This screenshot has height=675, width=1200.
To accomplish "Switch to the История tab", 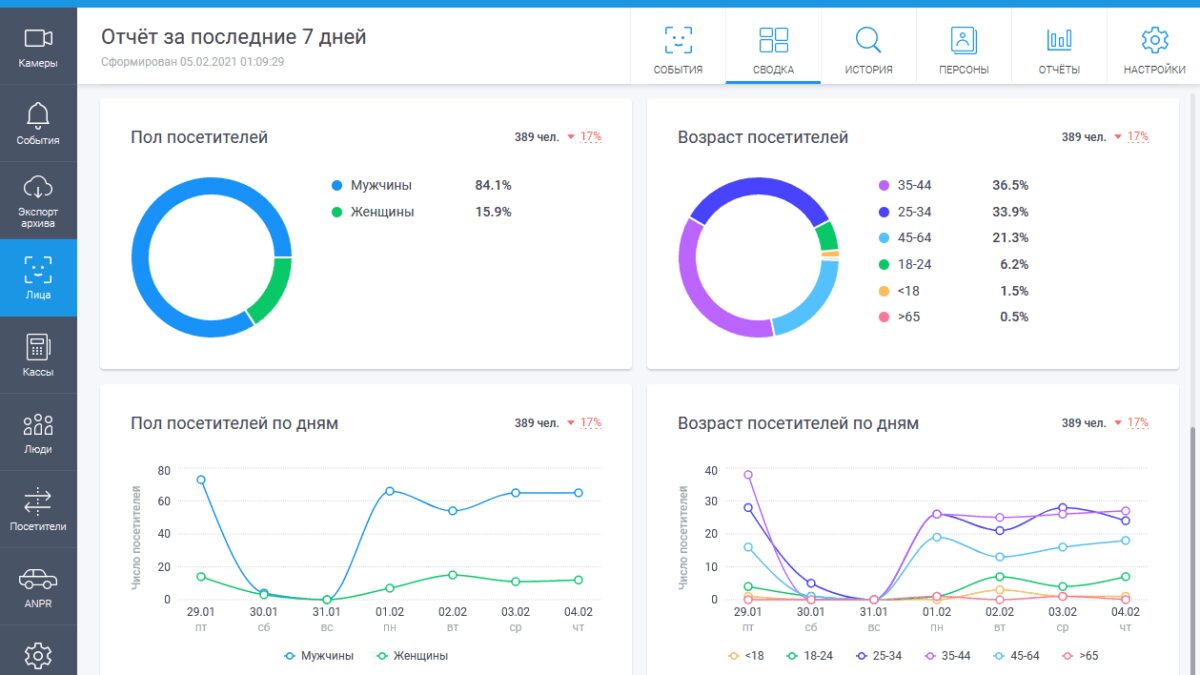I will [x=868, y=50].
